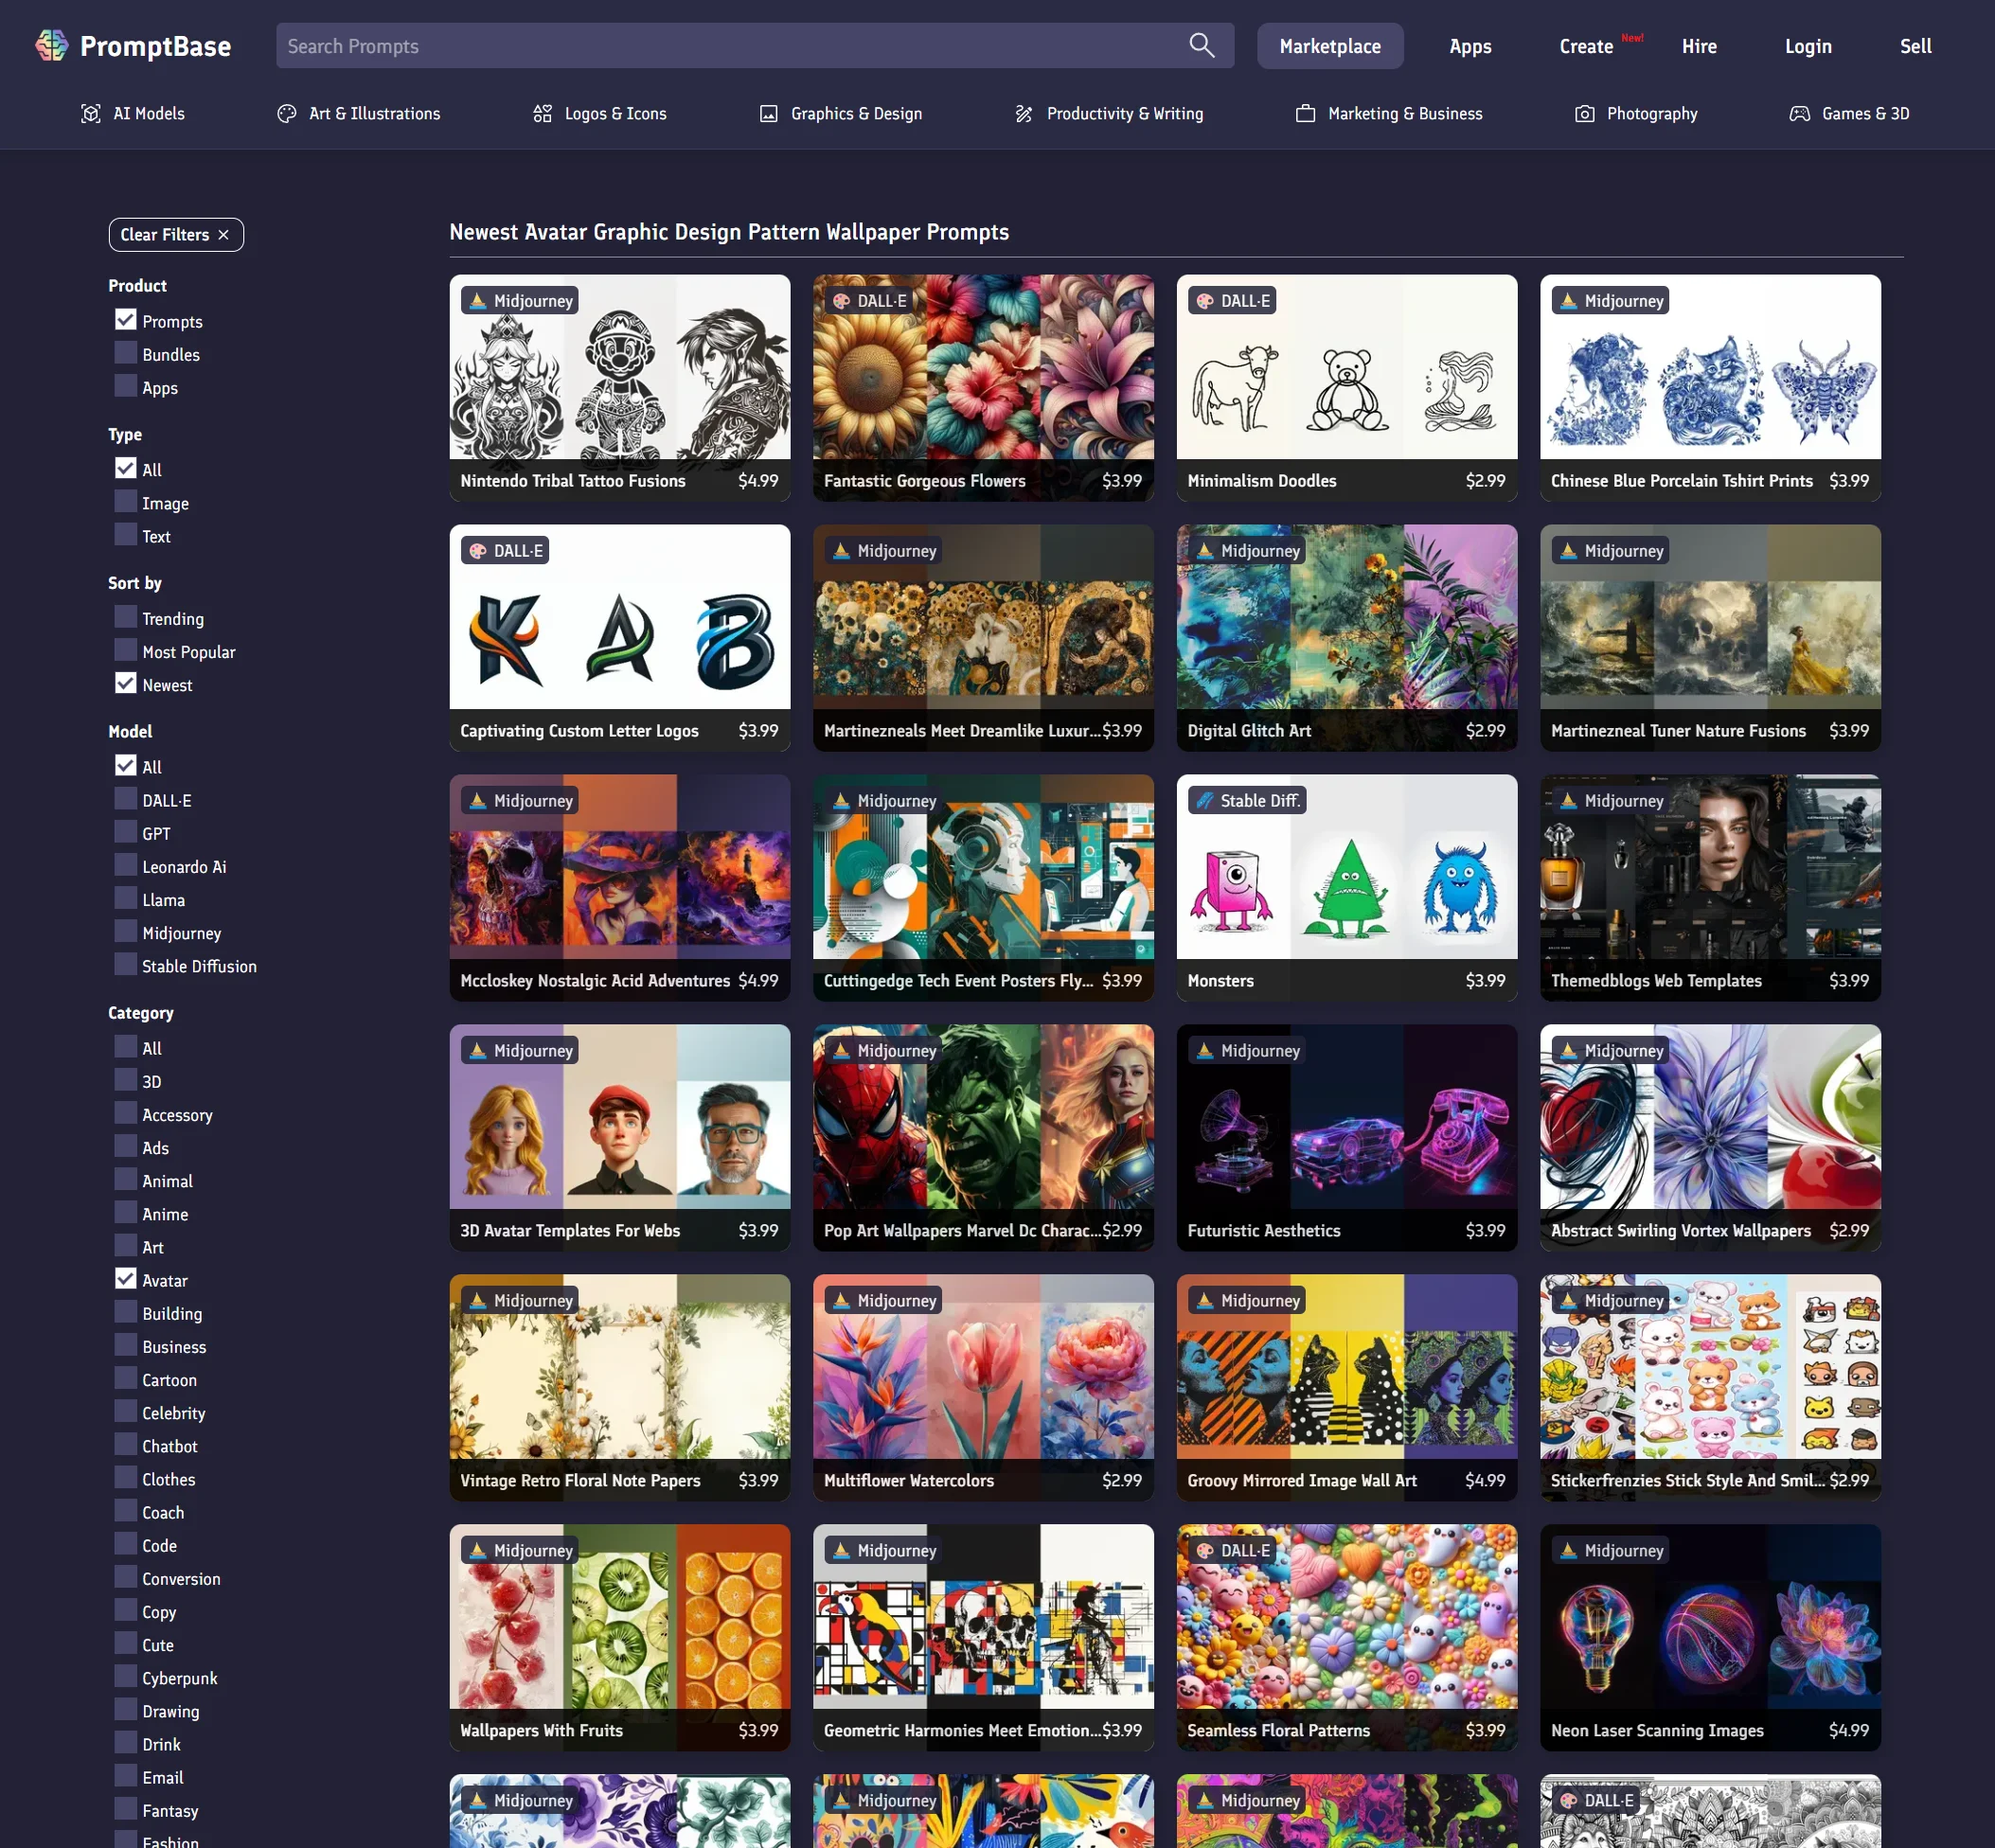Click the "Mccloskey Nostalgic Acid Adventures" title
1995x1848 pixels.
pos(595,981)
